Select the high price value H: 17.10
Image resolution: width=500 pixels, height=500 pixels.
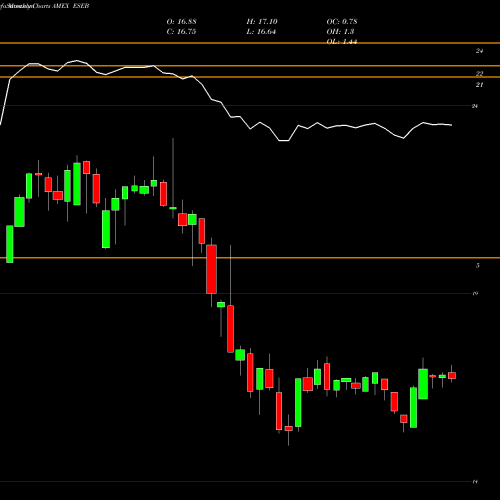(x=262, y=22)
